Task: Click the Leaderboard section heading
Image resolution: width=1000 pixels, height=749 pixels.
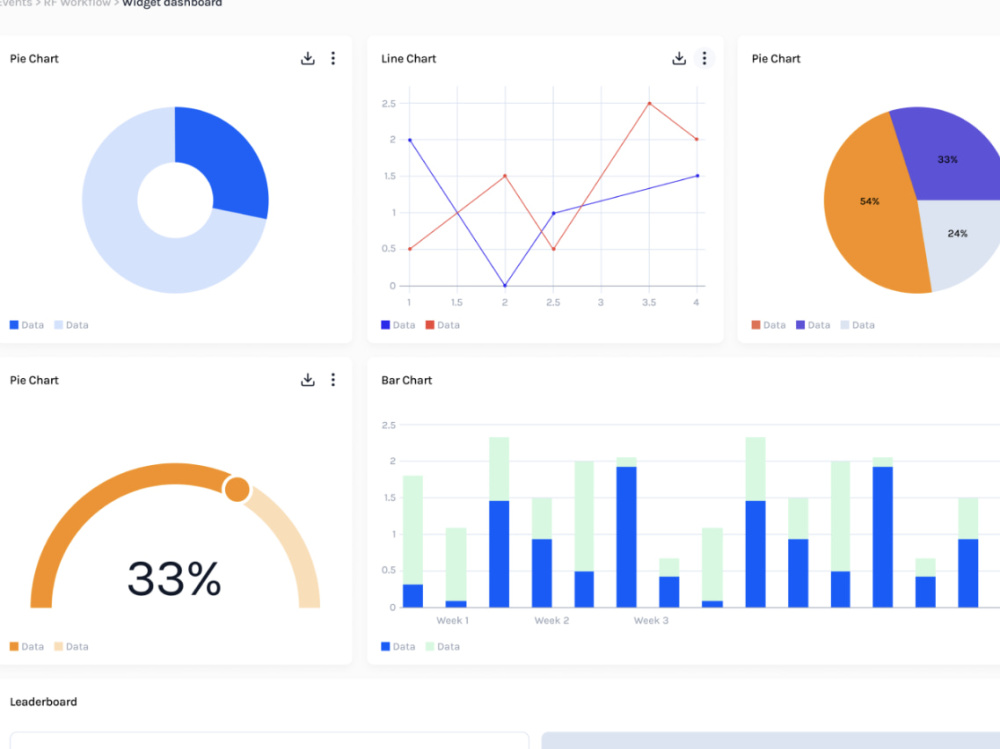Action: pos(43,702)
